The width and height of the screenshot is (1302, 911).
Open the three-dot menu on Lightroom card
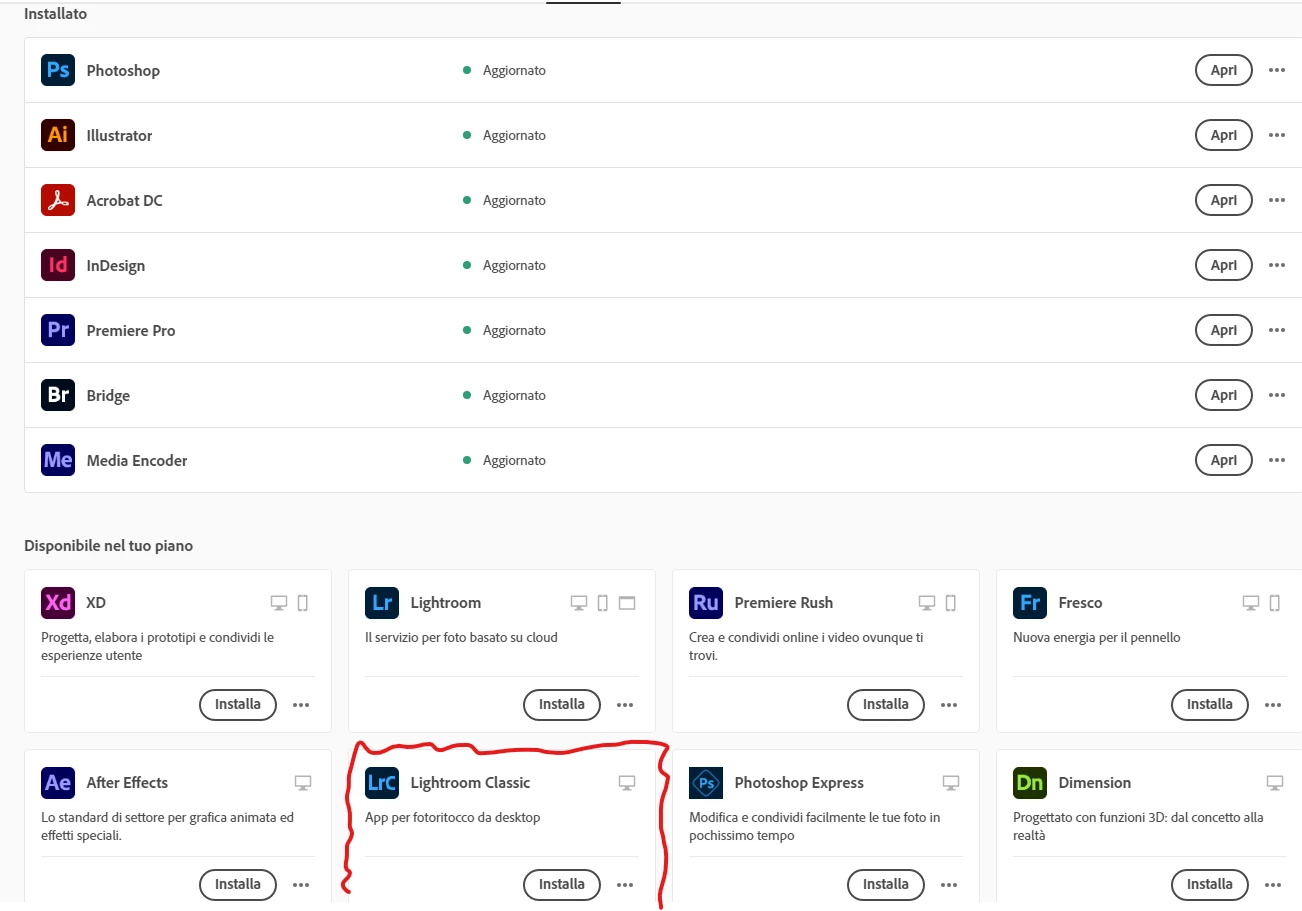pos(625,704)
